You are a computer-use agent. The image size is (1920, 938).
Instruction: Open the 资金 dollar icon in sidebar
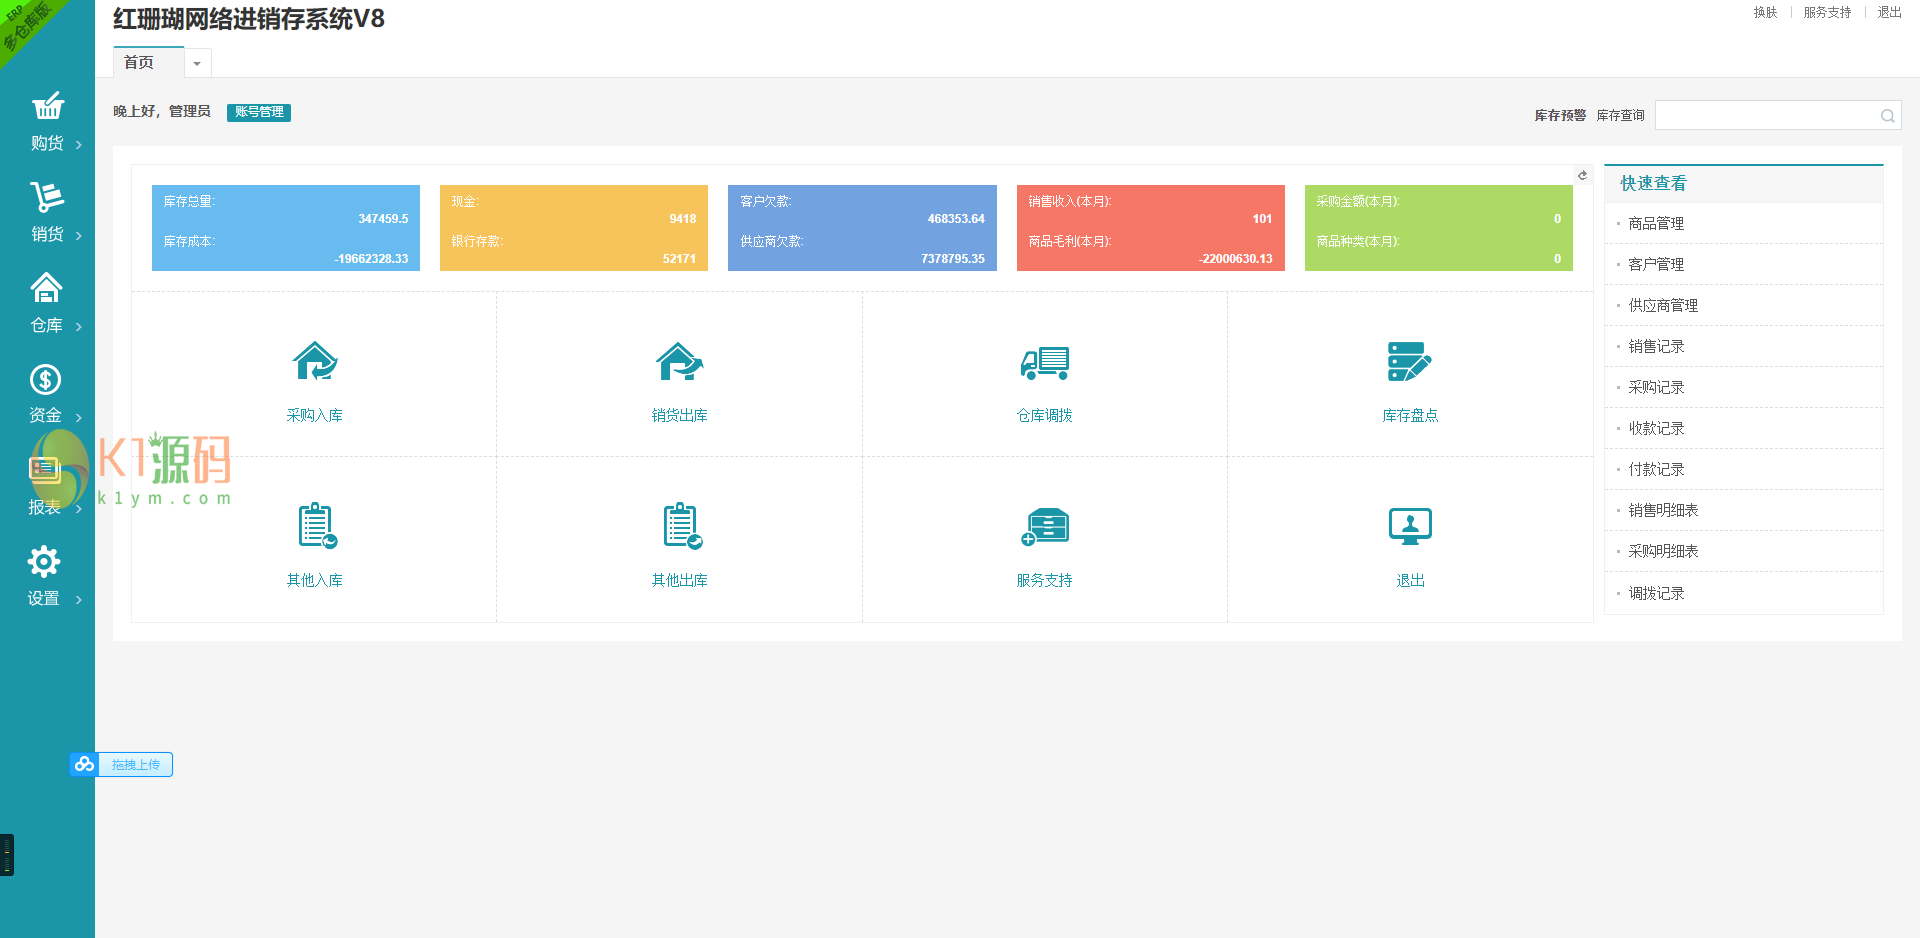click(46, 379)
